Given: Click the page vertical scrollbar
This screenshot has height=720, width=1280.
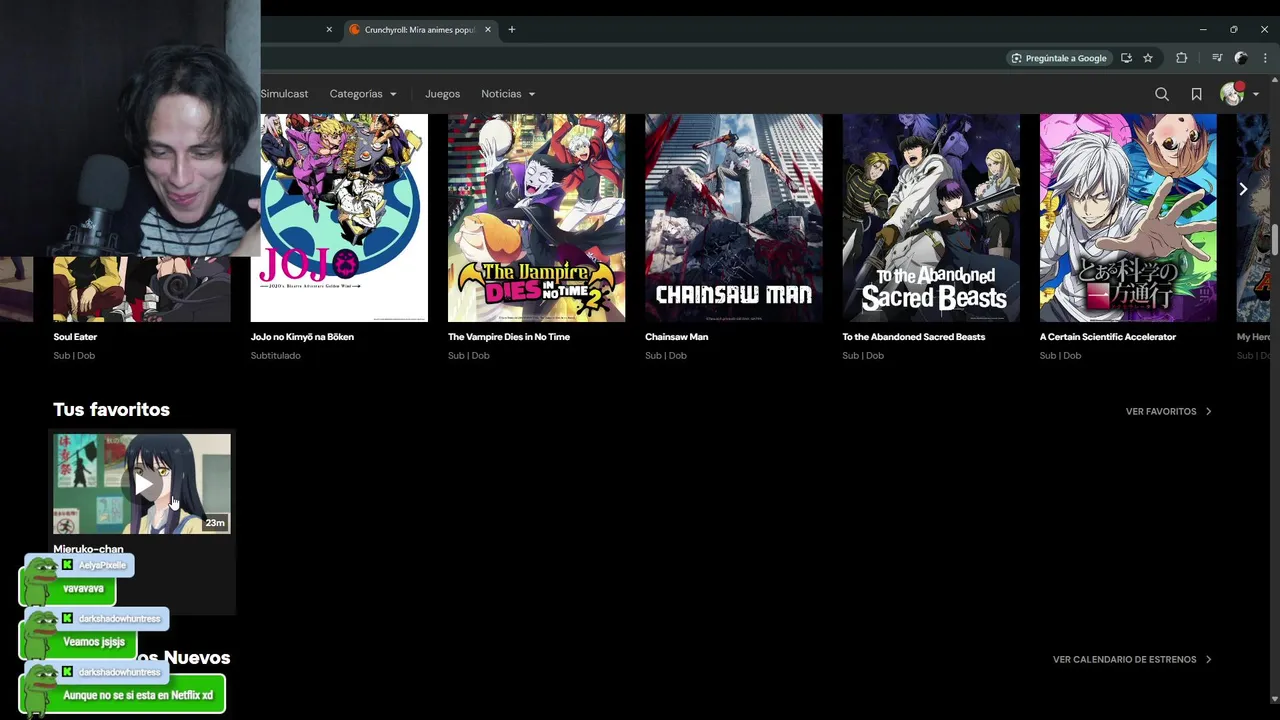Looking at the screenshot, I should 1274,240.
